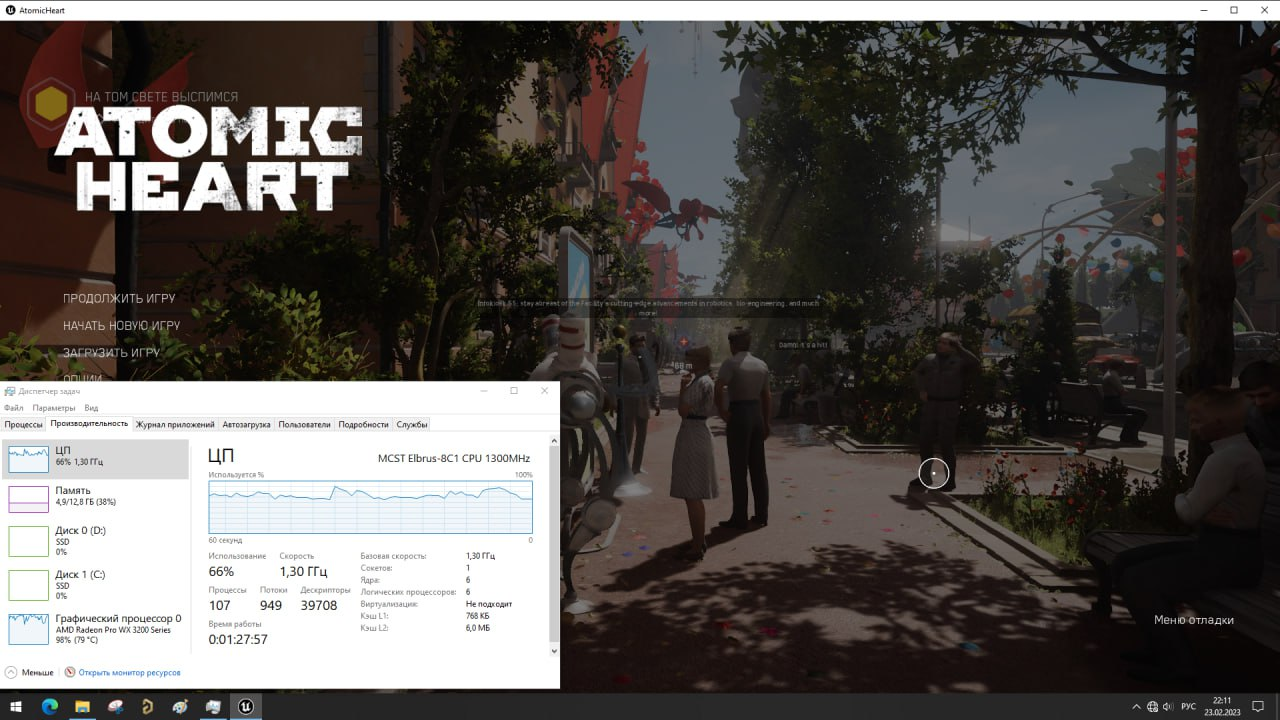Screen dimensions: 1280x720
Task: Open the clock and calendar flyout
Action: click(x=1222, y=706)
